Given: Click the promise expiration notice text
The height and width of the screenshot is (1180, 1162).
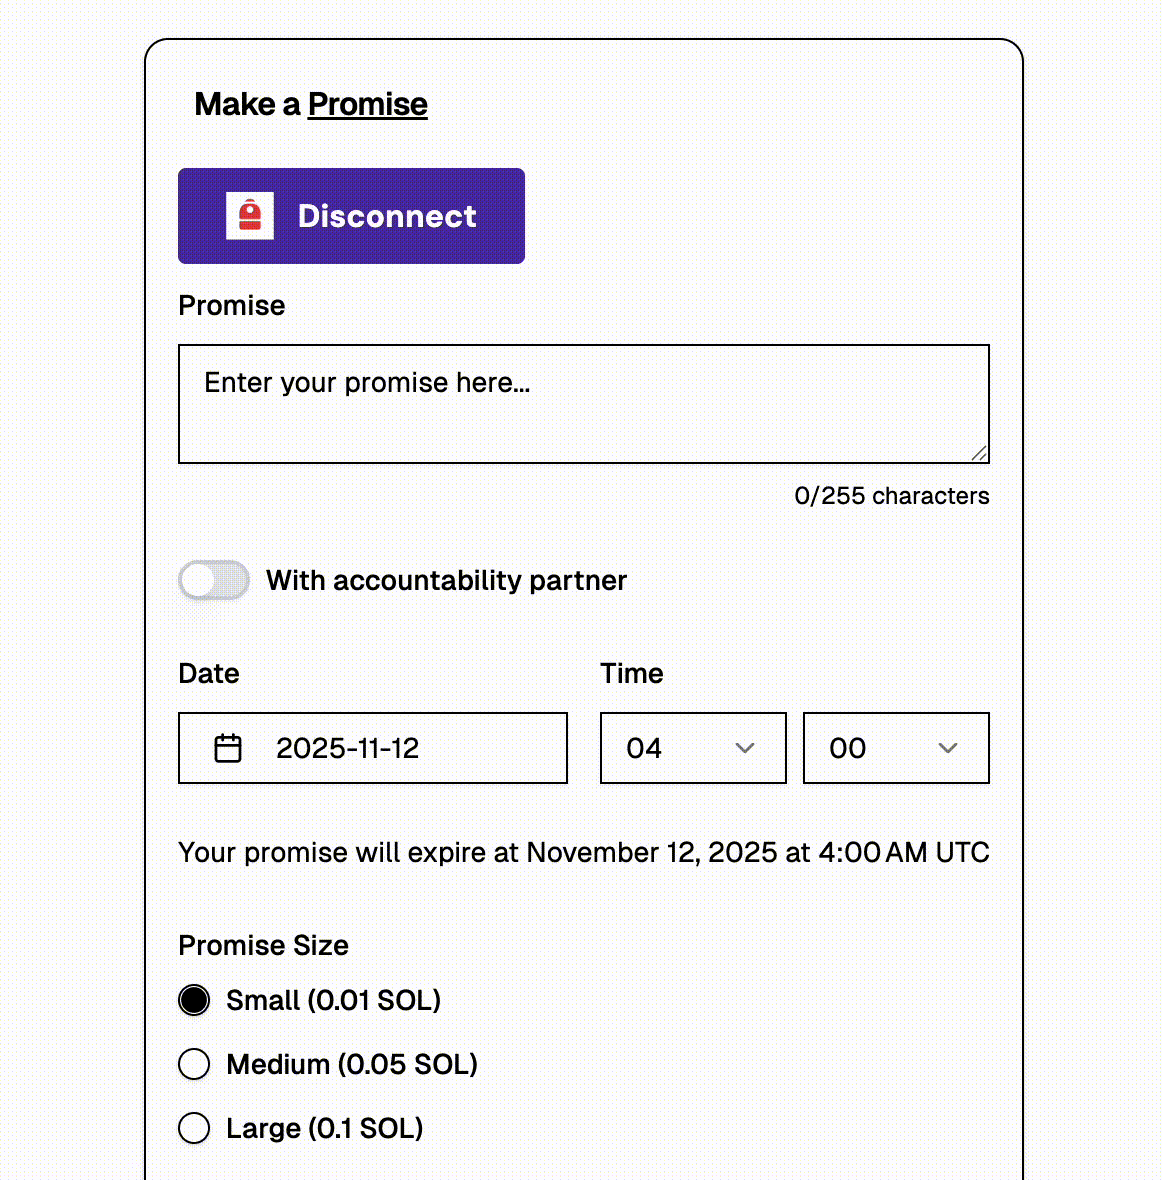Looking at the screenshot, I should click(583, 852).
